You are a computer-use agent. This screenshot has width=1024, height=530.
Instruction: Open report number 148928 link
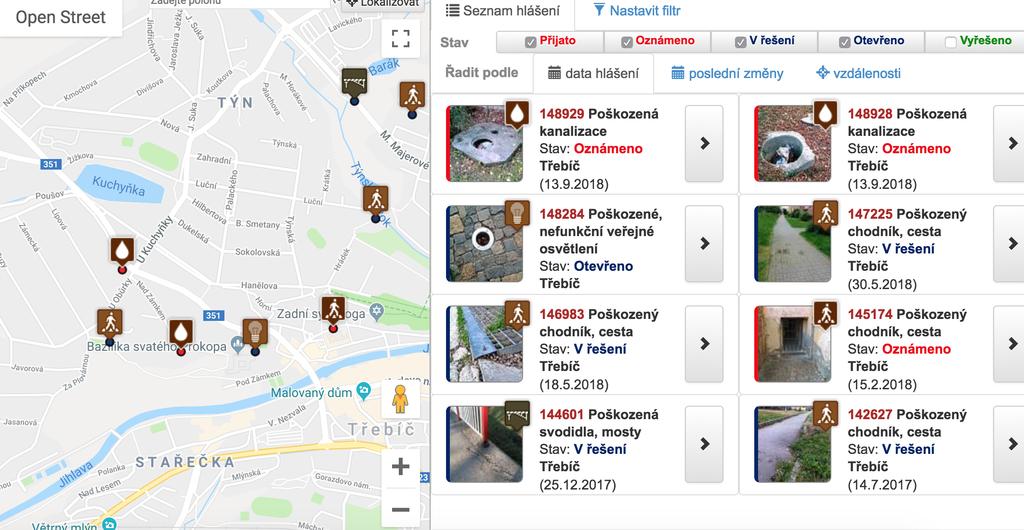[x=870, y=114]
